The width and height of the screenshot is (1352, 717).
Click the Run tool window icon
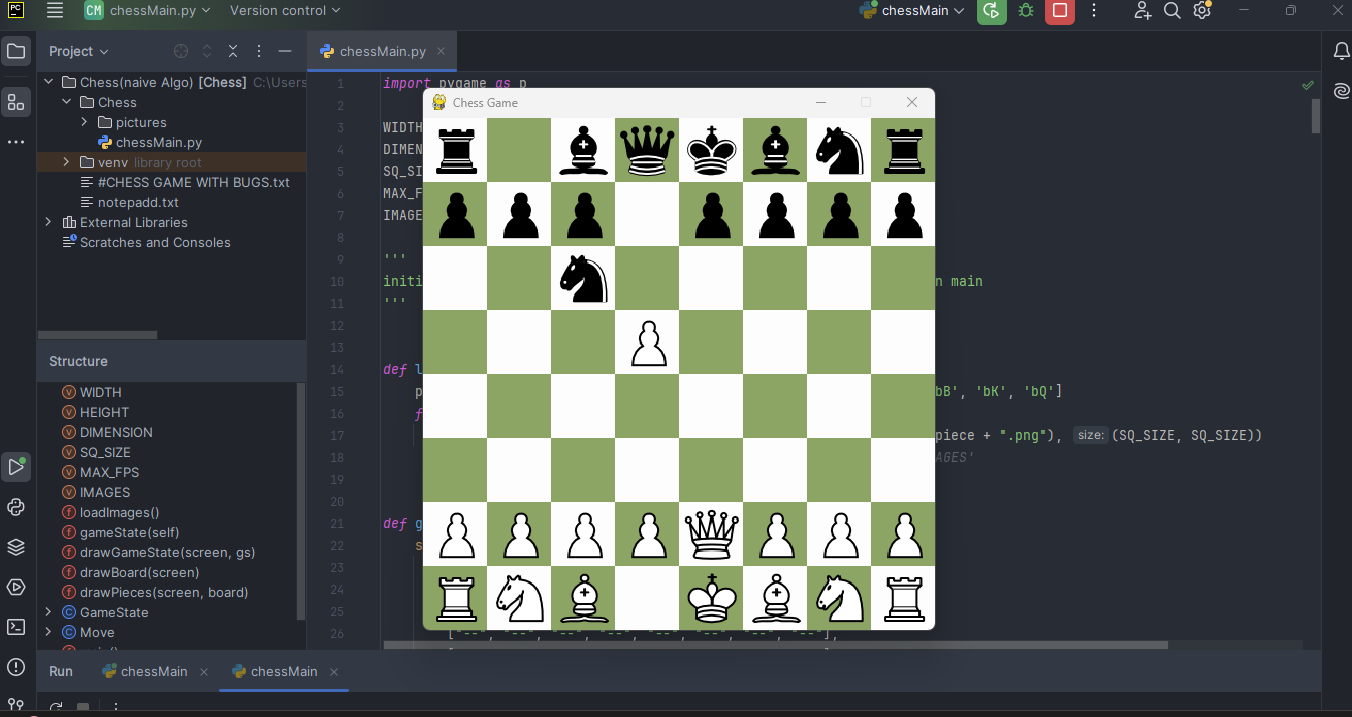click(x=16, y=467)
